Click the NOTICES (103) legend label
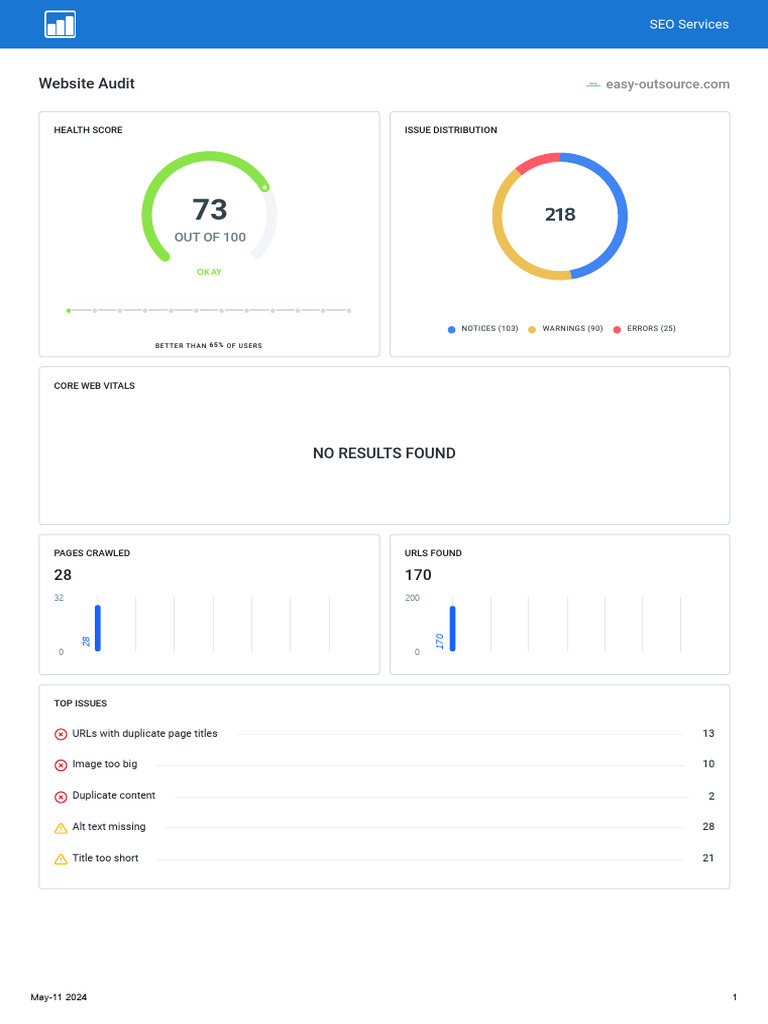Viewport: 768px width, 1024px height. click(x=490, y=328)
